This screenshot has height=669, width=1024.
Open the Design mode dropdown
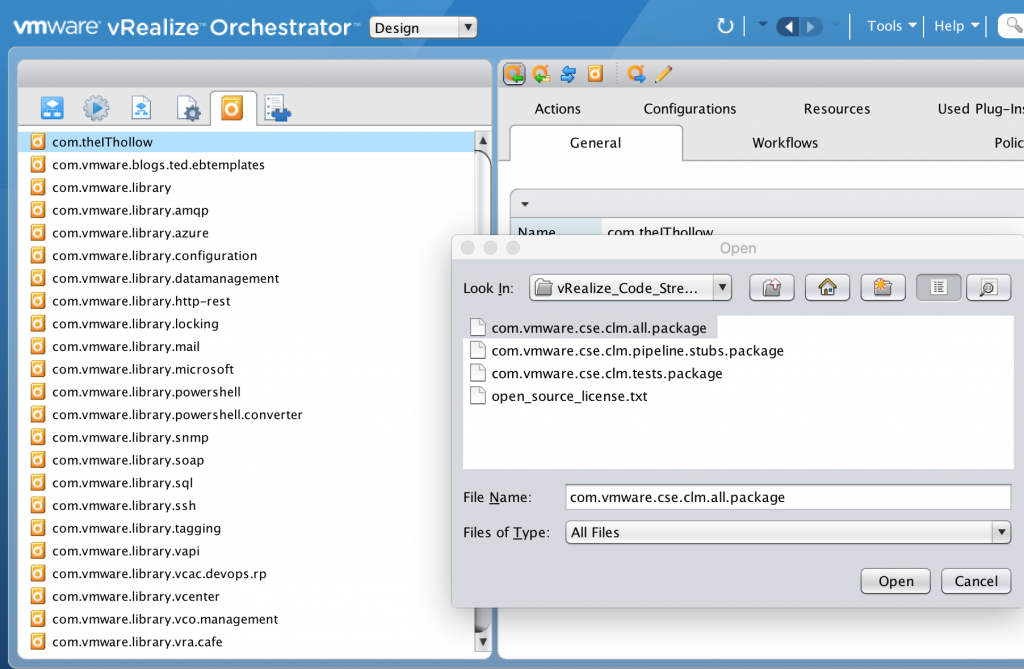point(423,27)
